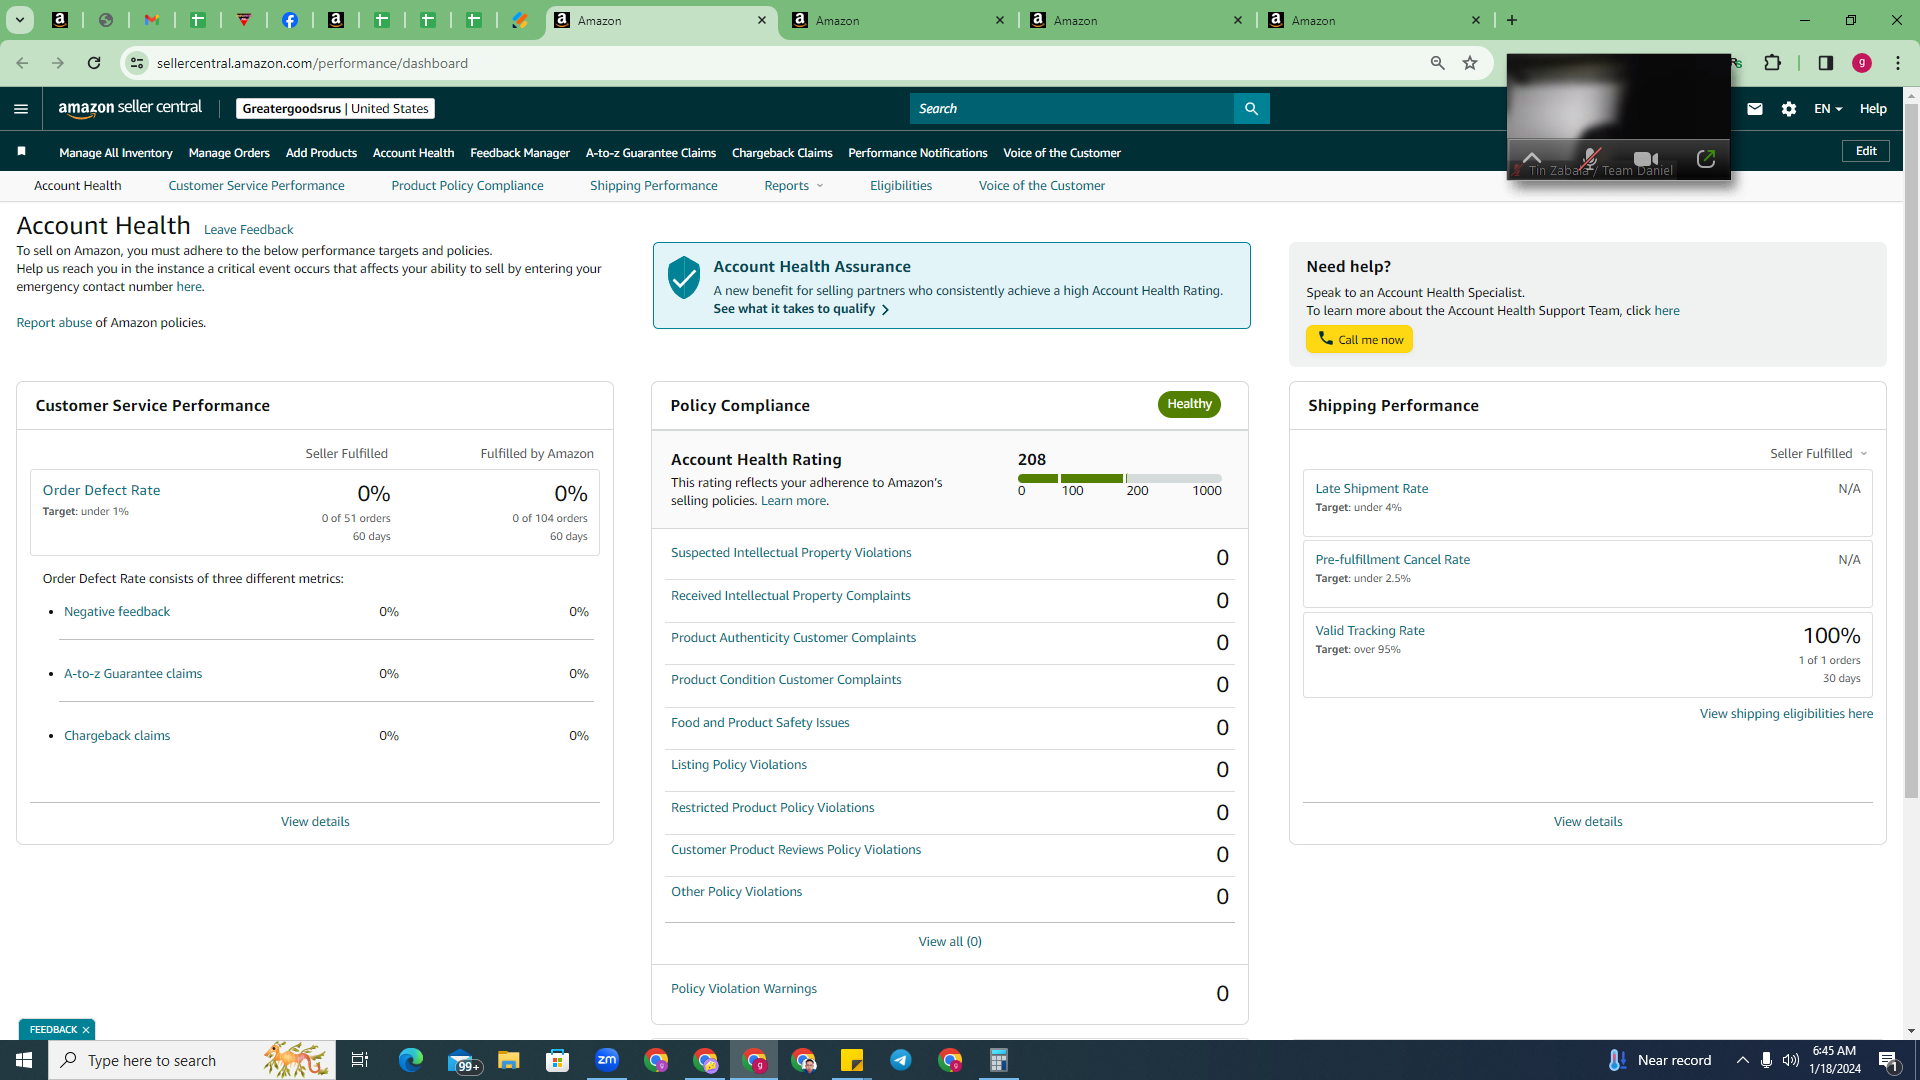Open the Facebook pinned tab
This screenshot has height=1080, width=1920.
click(290, 20)
